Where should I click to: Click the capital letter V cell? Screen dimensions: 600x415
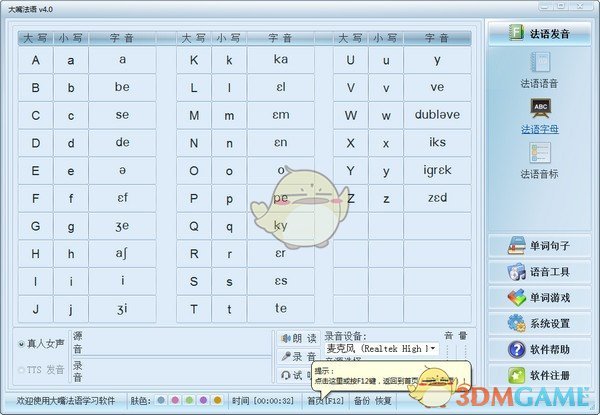(x=351, y=88)
